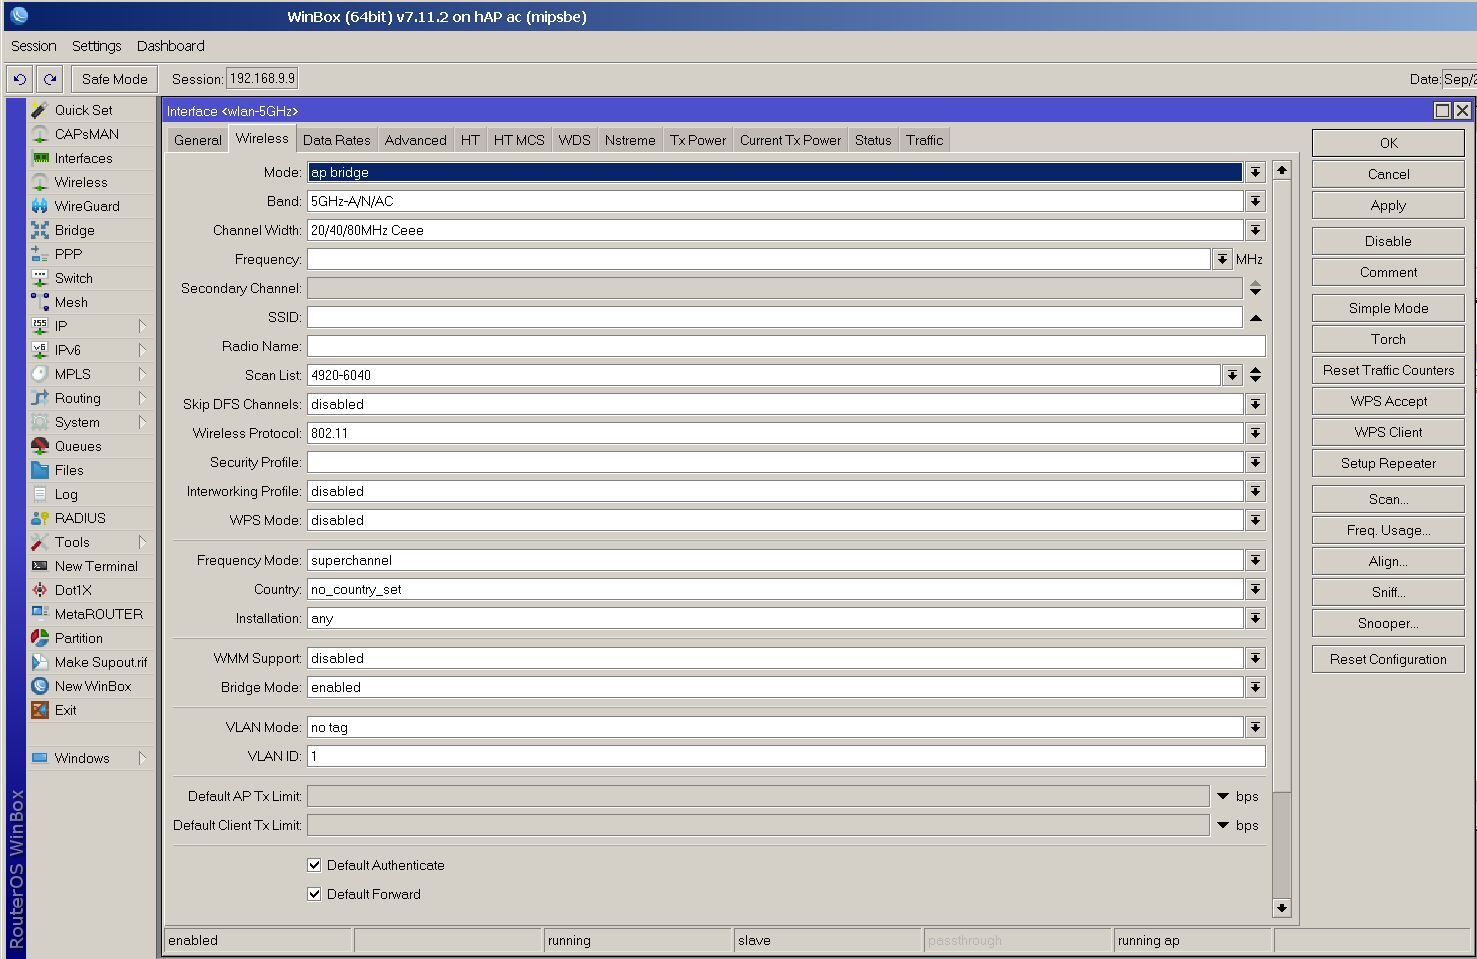Open the Dashboard menu
This screenshot has width=1477, height=959.
pyautogui.click(x=171, y=46)
